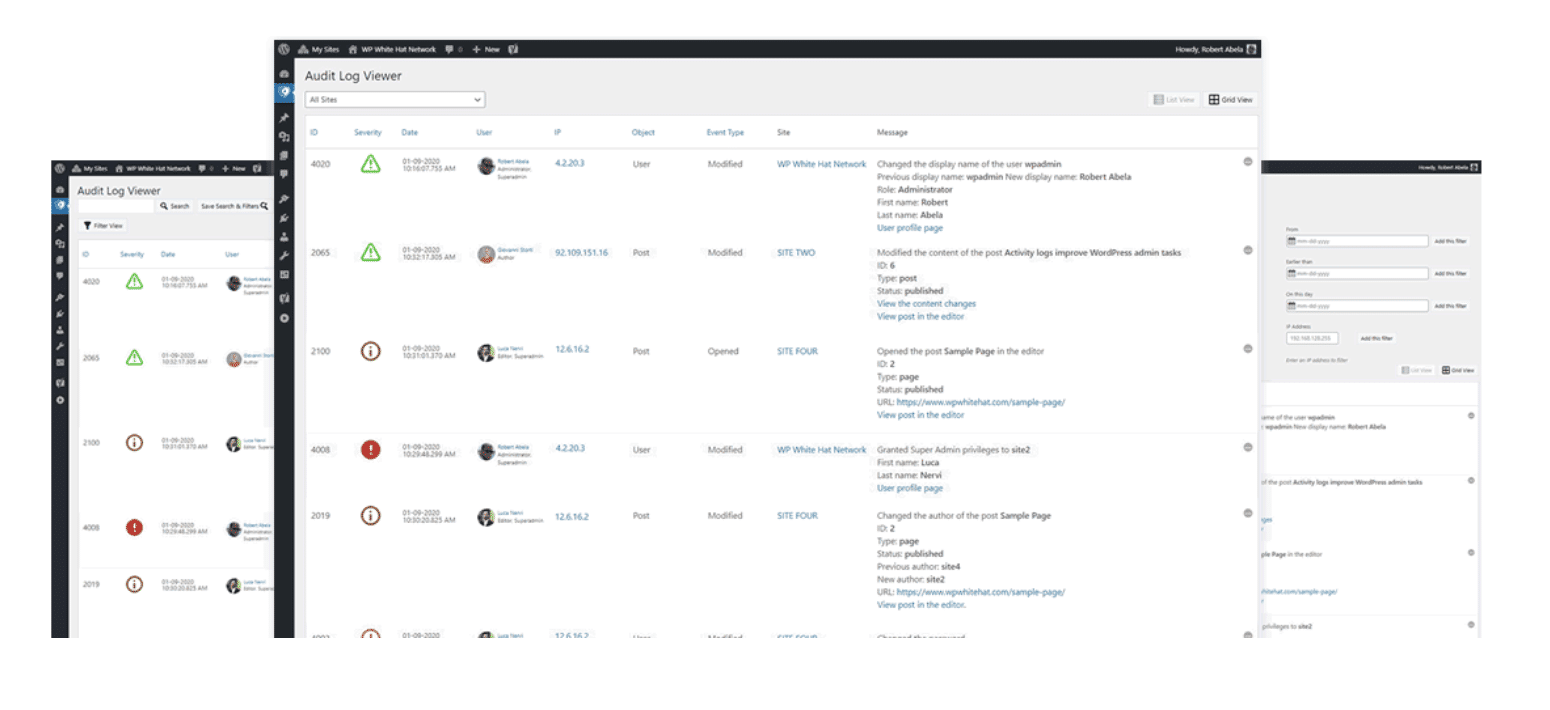Click the WordPress logo in the center window
1550x710 pixels.
point(284,49)
